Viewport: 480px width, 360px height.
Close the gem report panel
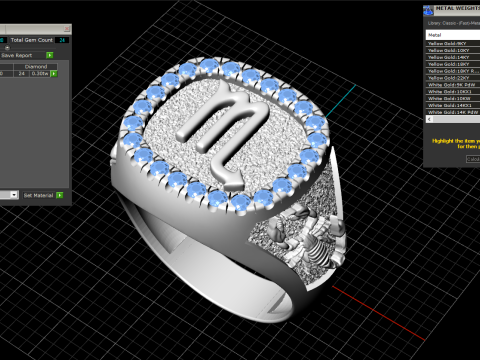coord(67,29)
